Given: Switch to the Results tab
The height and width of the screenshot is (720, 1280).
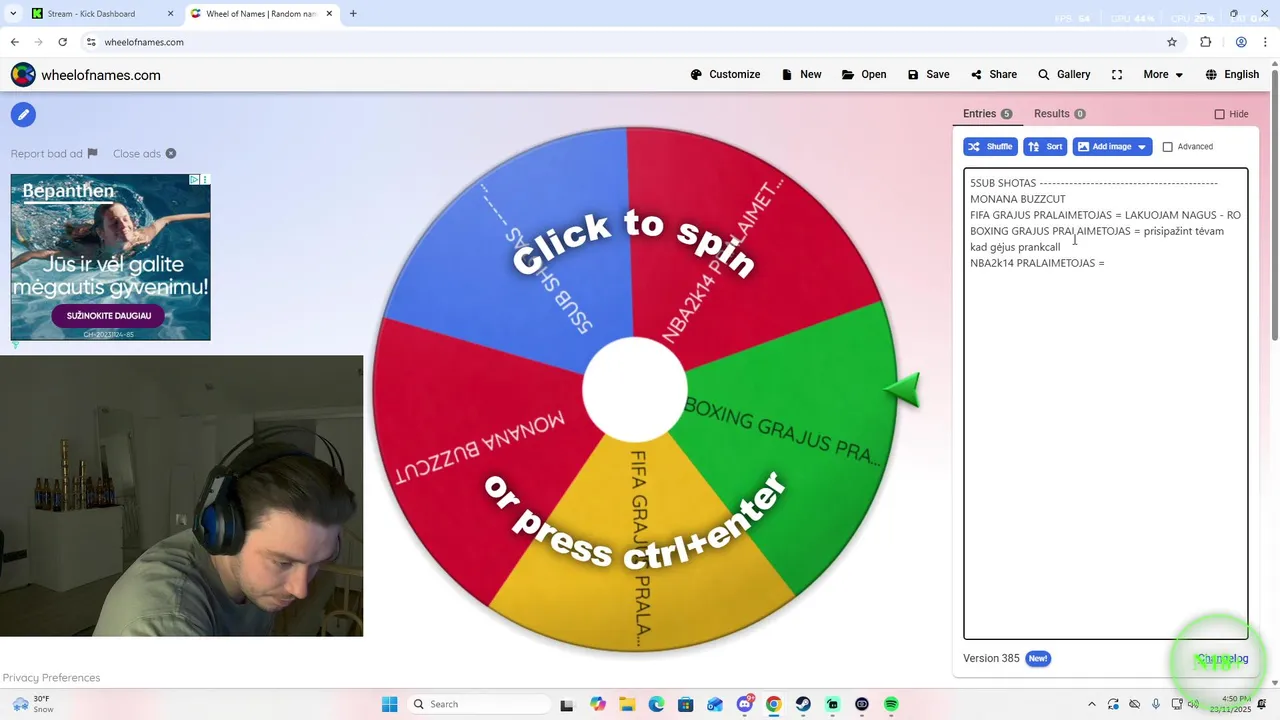Looking at the screenshot, I should [x=1059, y=114].
